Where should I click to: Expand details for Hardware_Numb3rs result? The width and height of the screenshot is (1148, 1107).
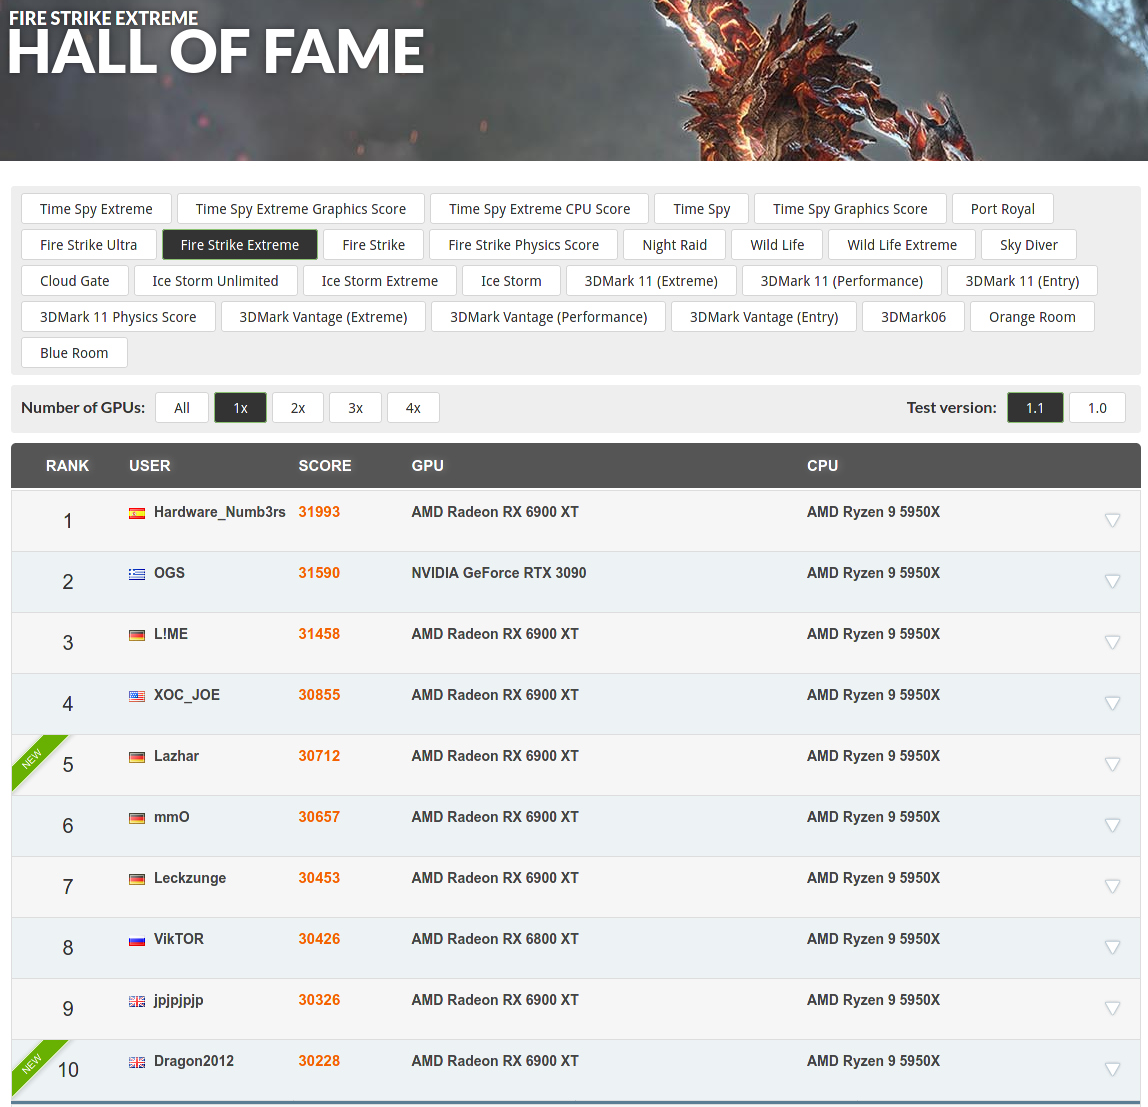1112,521
